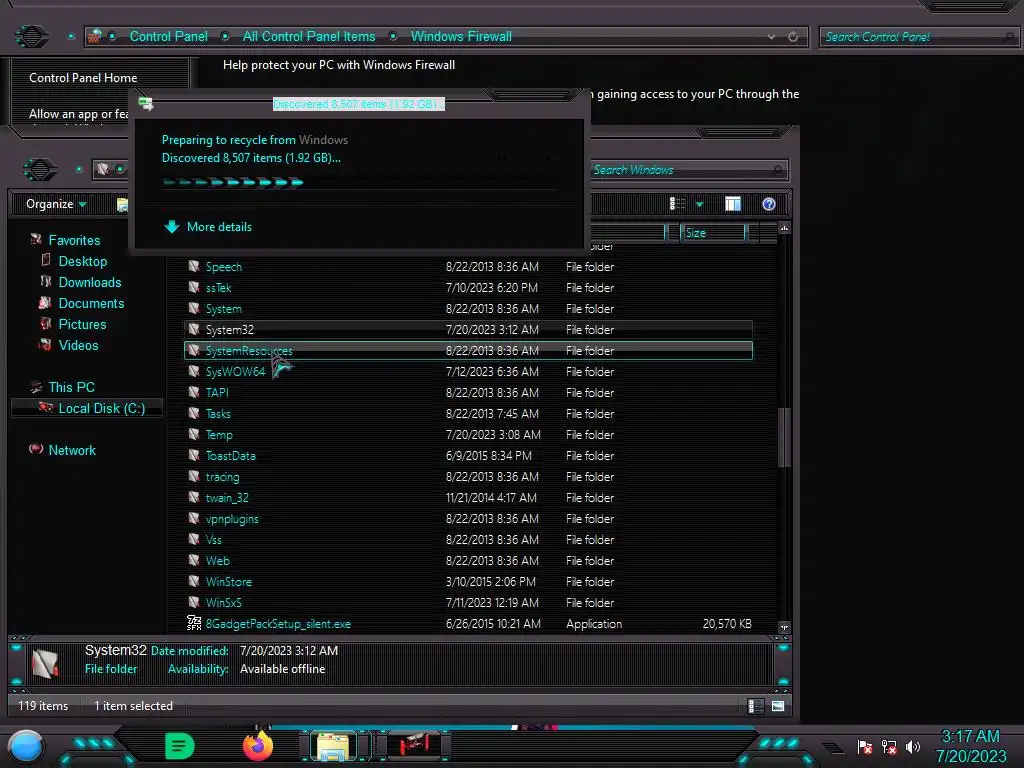Select the SystemResources folder
Screen dimensions: 1024x768
(468, 351)
